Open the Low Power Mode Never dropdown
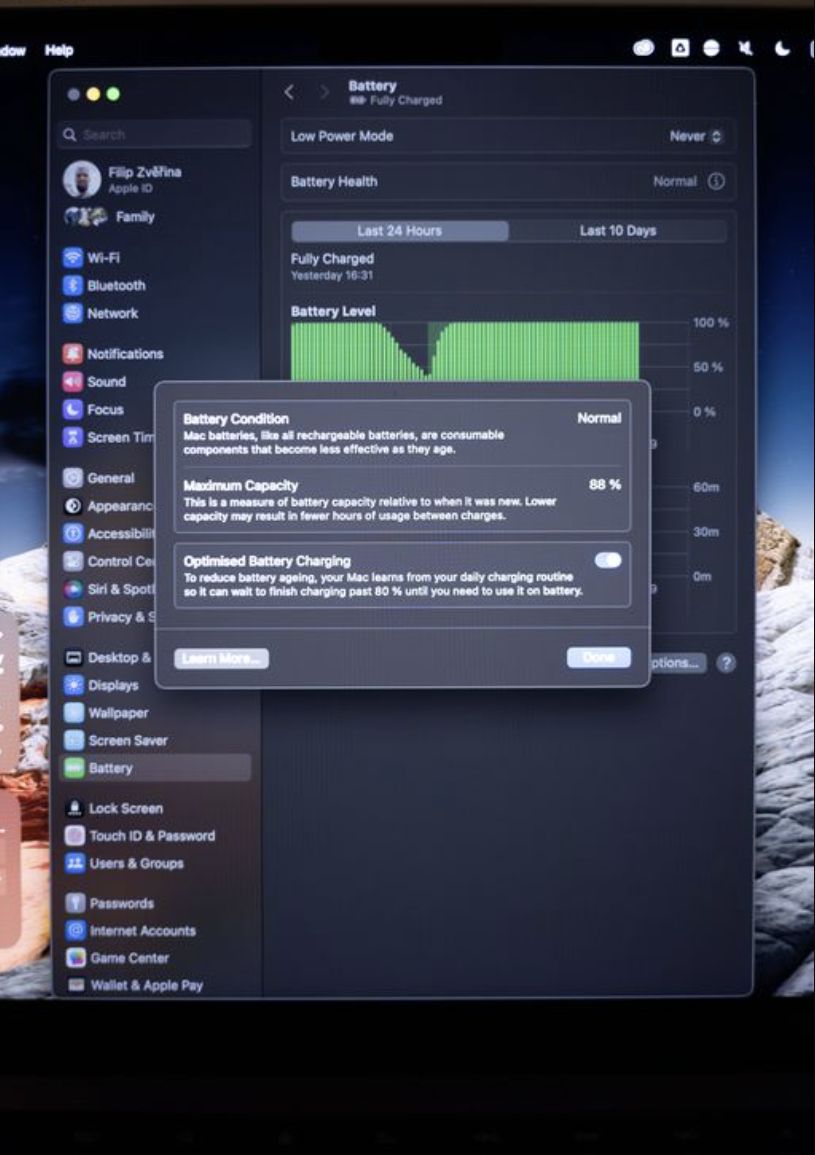 point(696,136)
